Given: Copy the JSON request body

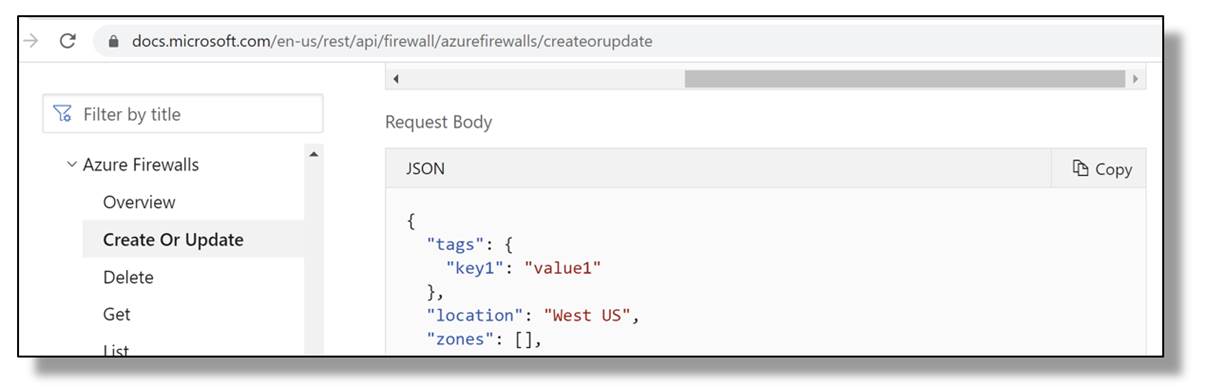Looking at the screenshot, I should [1101, 169].
